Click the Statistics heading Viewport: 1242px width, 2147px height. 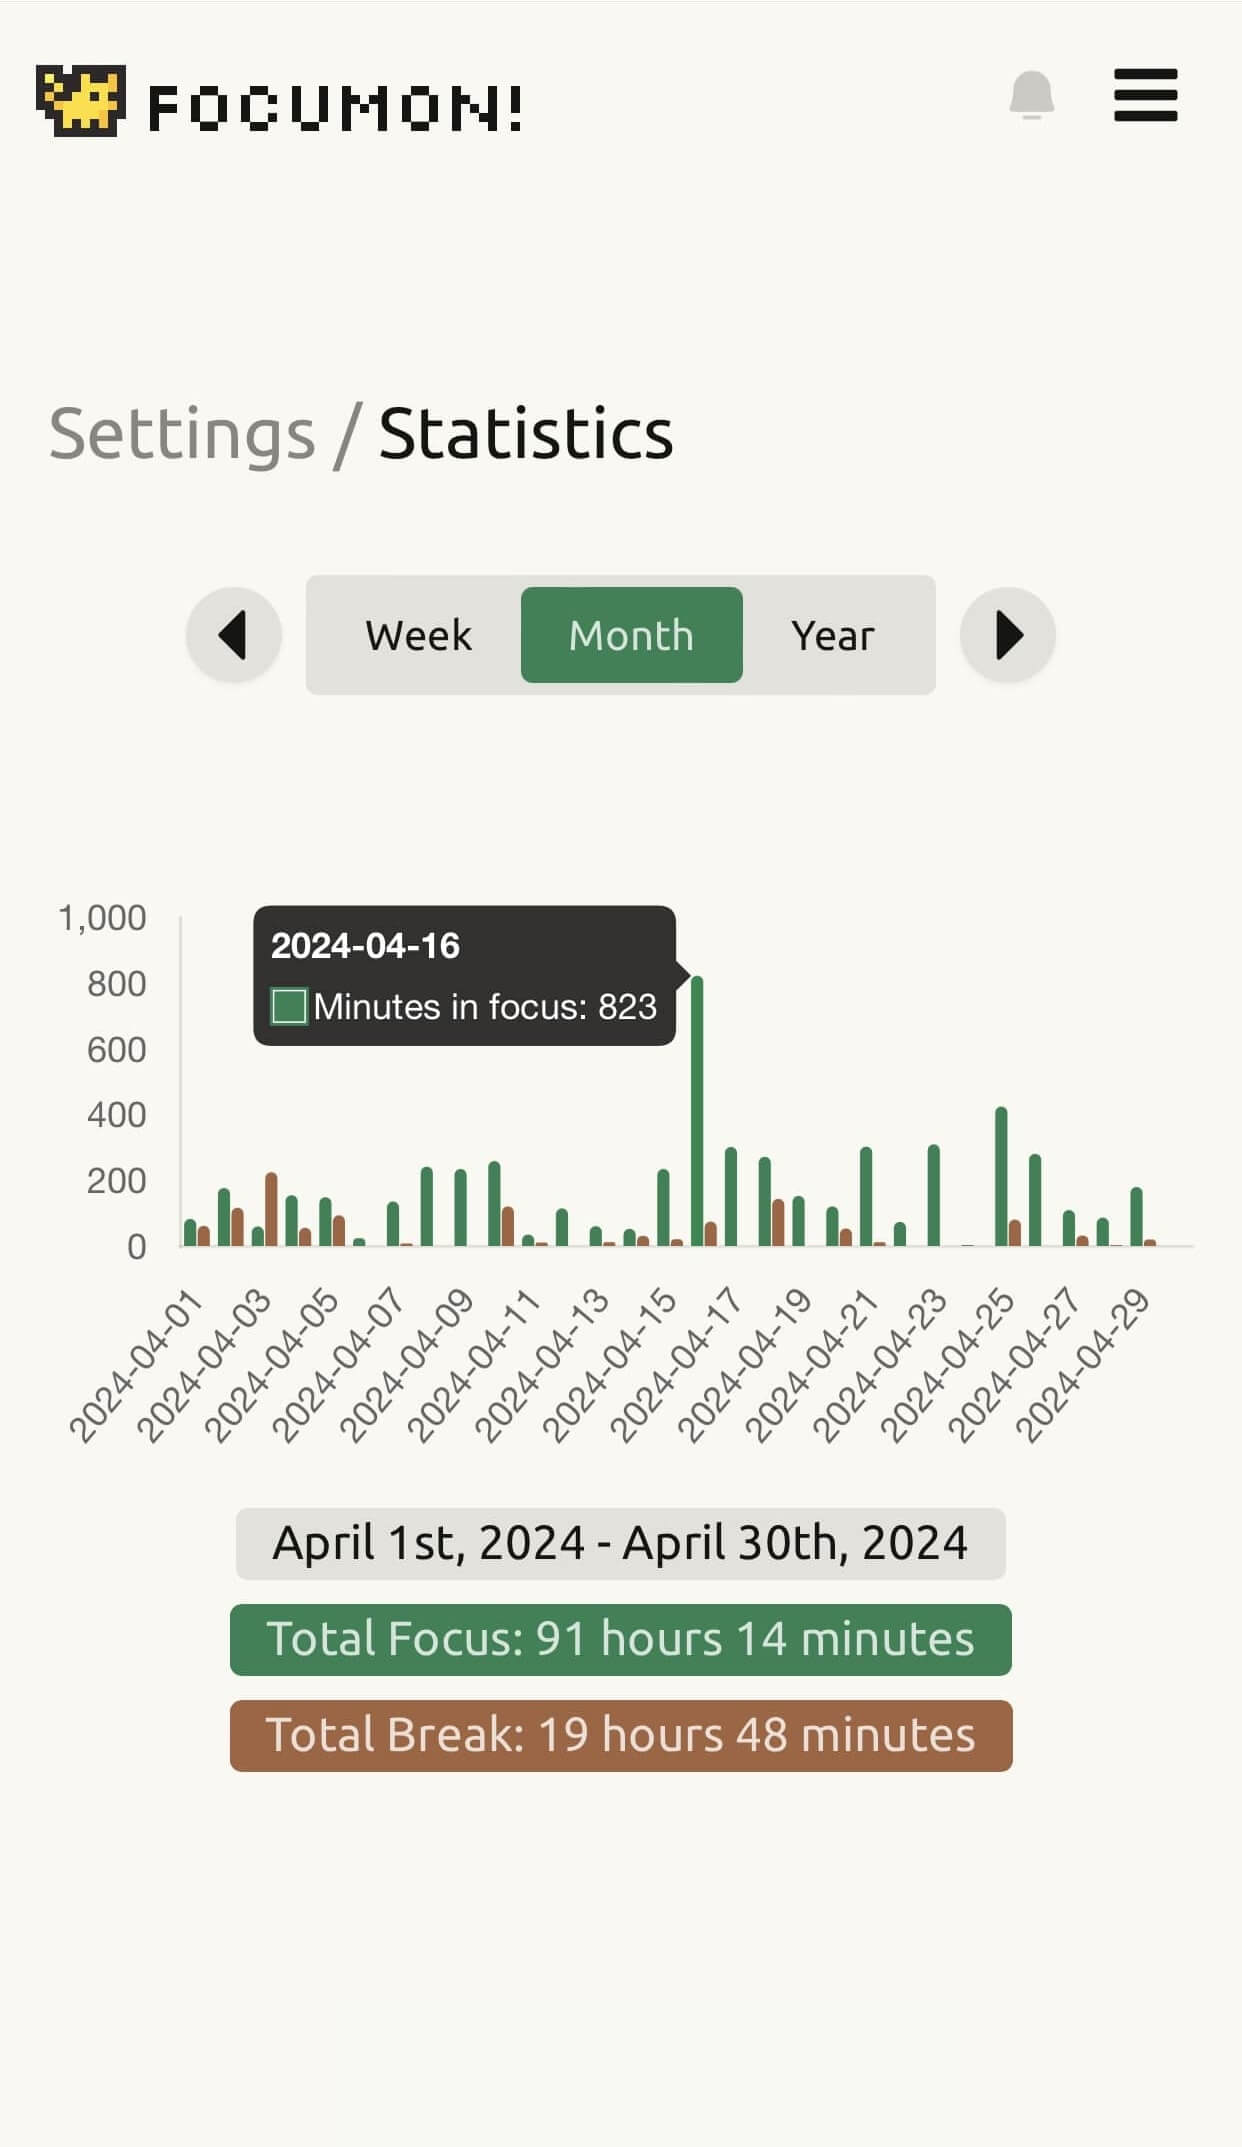[526, 434]
